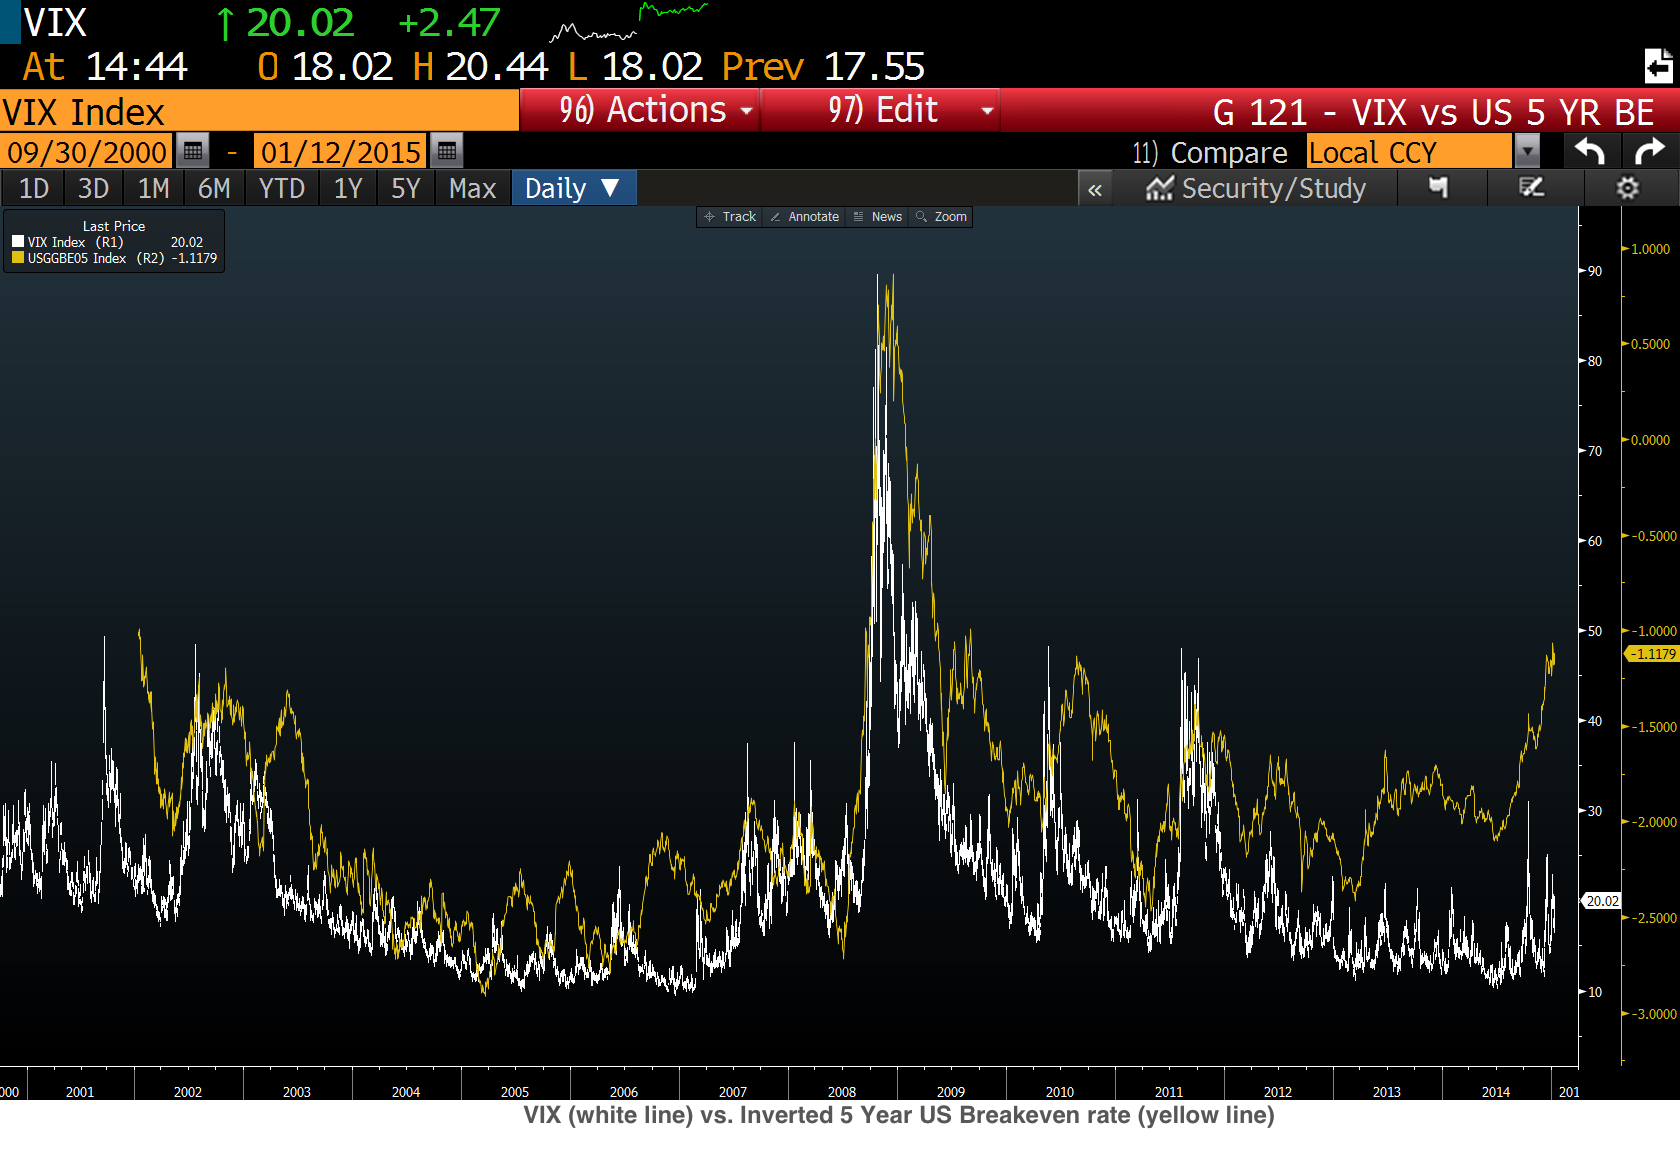Click the VIX Index security field
This screenshot has height=1150, width=1680.
coord(259,110)
